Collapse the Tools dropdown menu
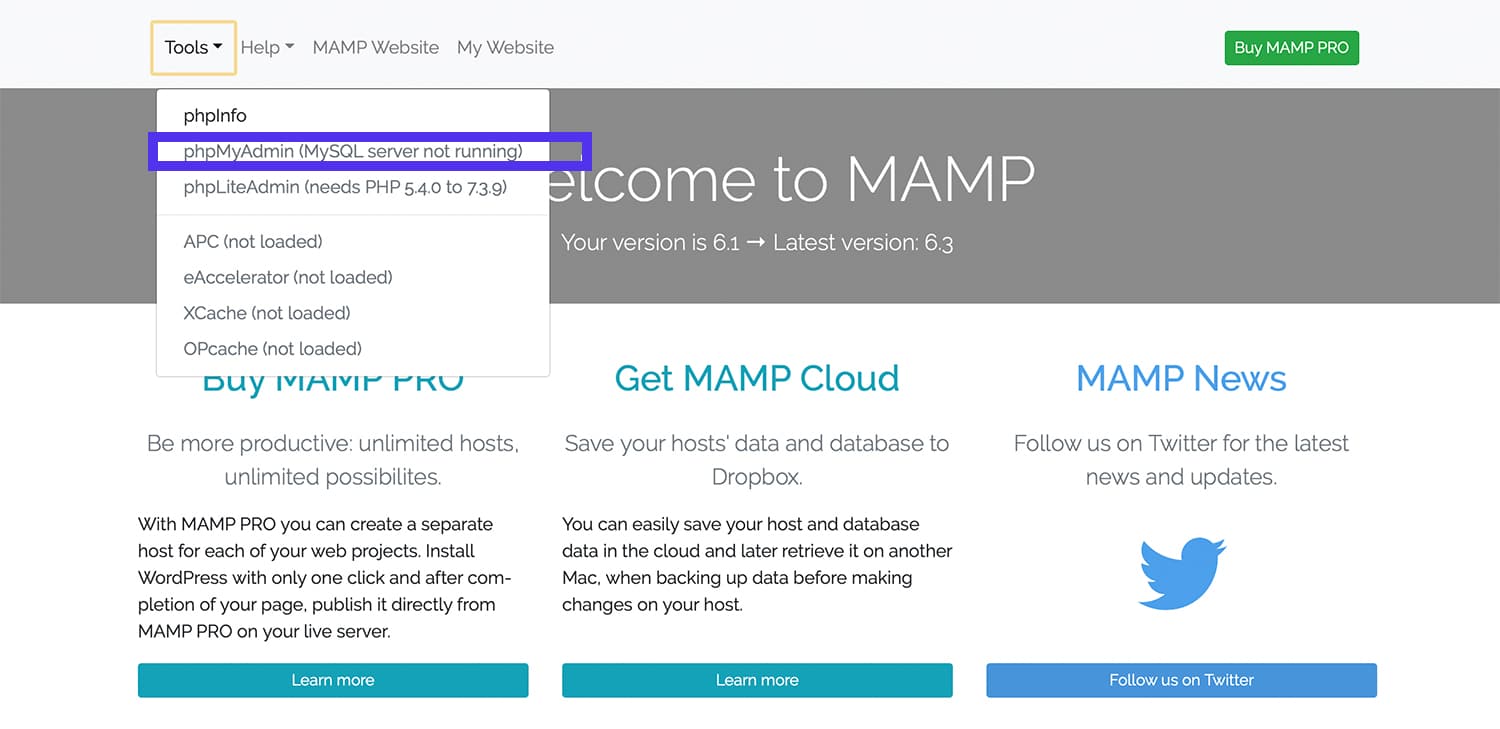 click(193, 47)
